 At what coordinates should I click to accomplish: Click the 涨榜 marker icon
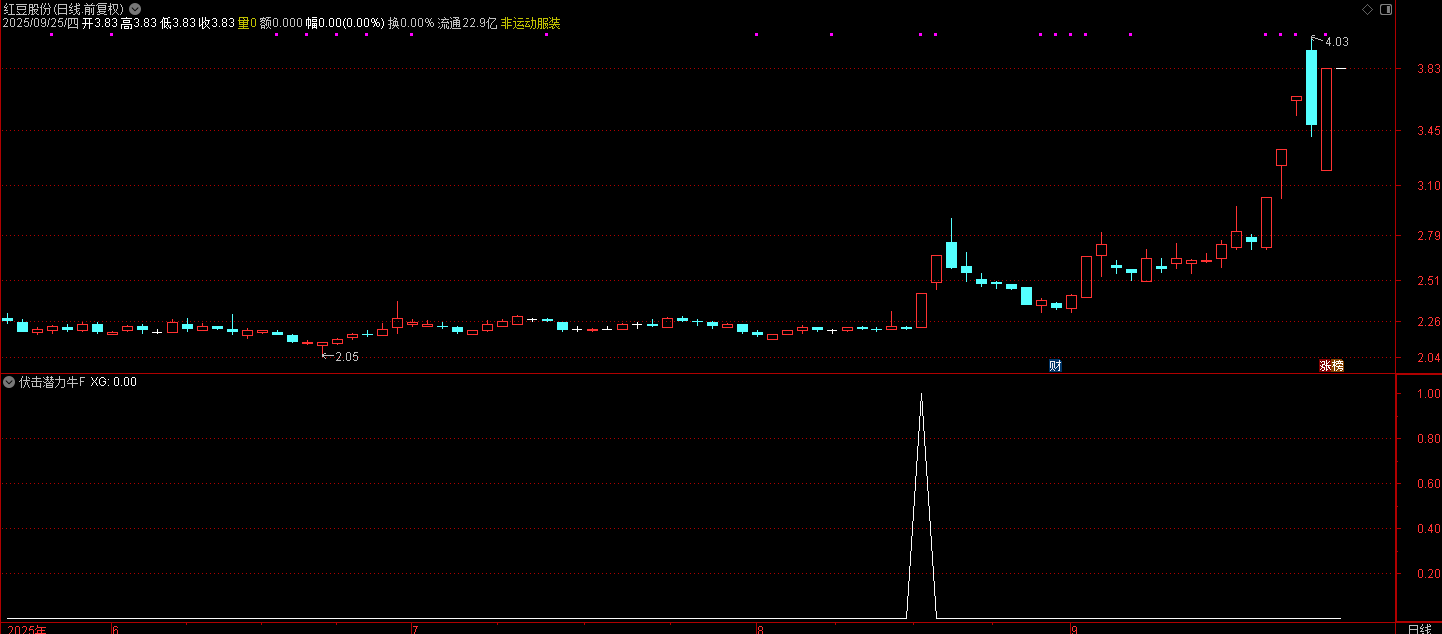tap(1331, 366)
